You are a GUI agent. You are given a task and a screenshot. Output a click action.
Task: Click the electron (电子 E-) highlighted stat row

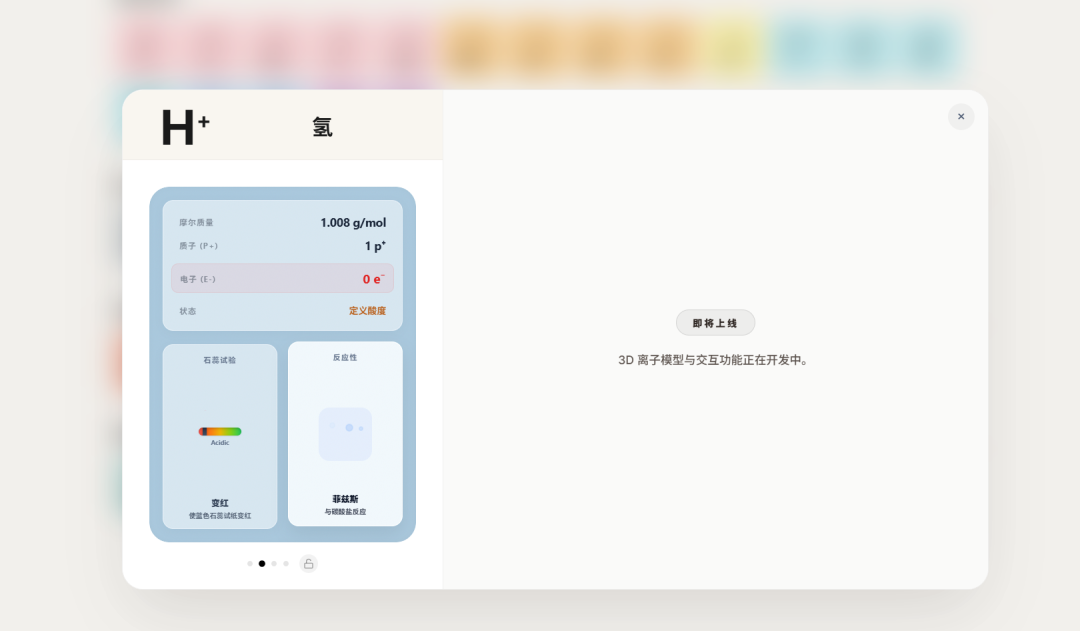[282, 277]
